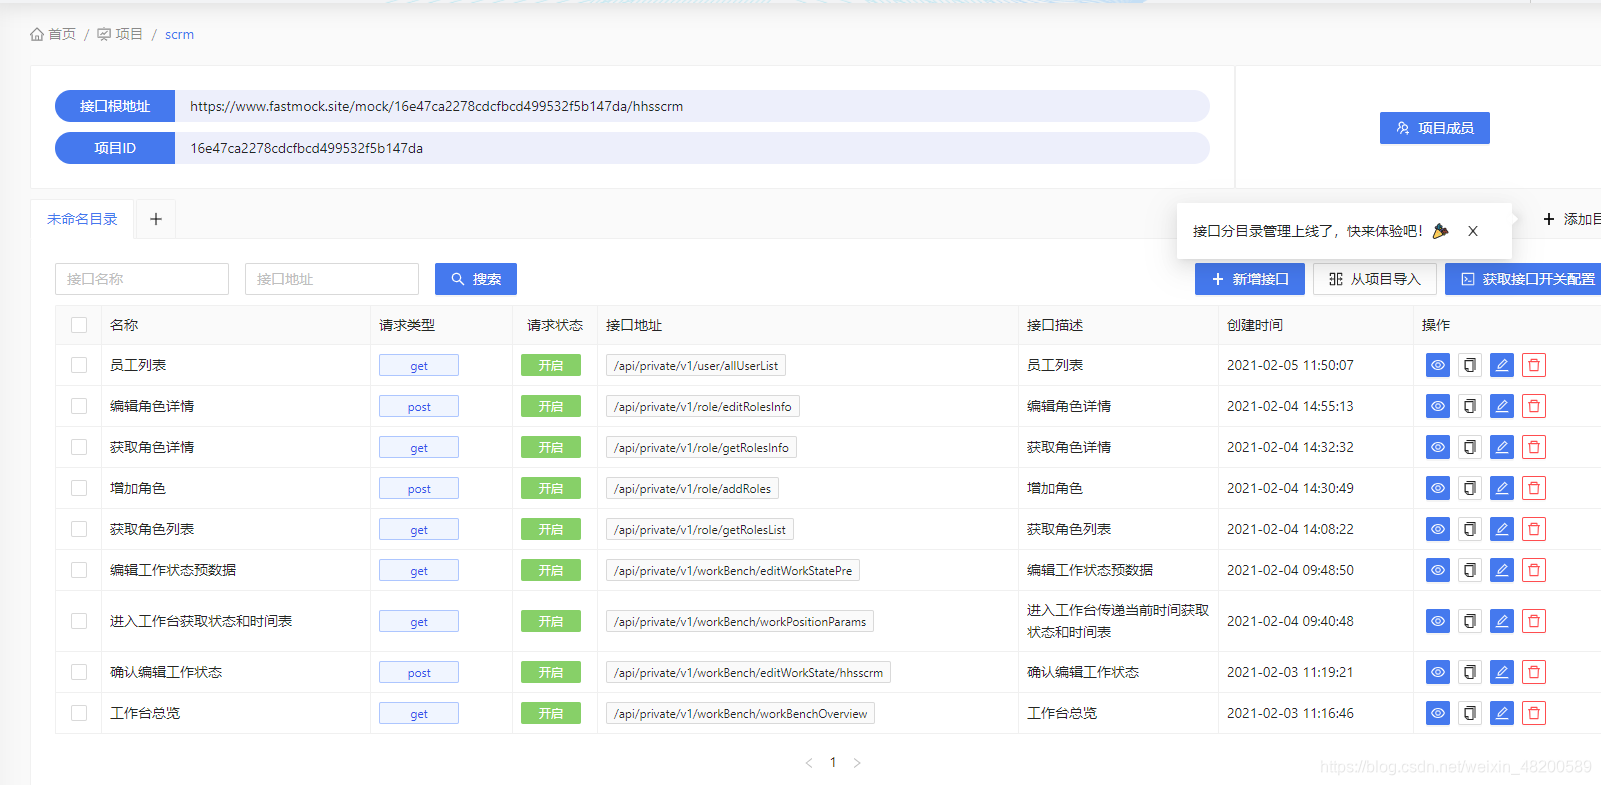1601x785 pixels.
Task: Check the 获取角色详情 row checkbox
Action: point(79,447)
